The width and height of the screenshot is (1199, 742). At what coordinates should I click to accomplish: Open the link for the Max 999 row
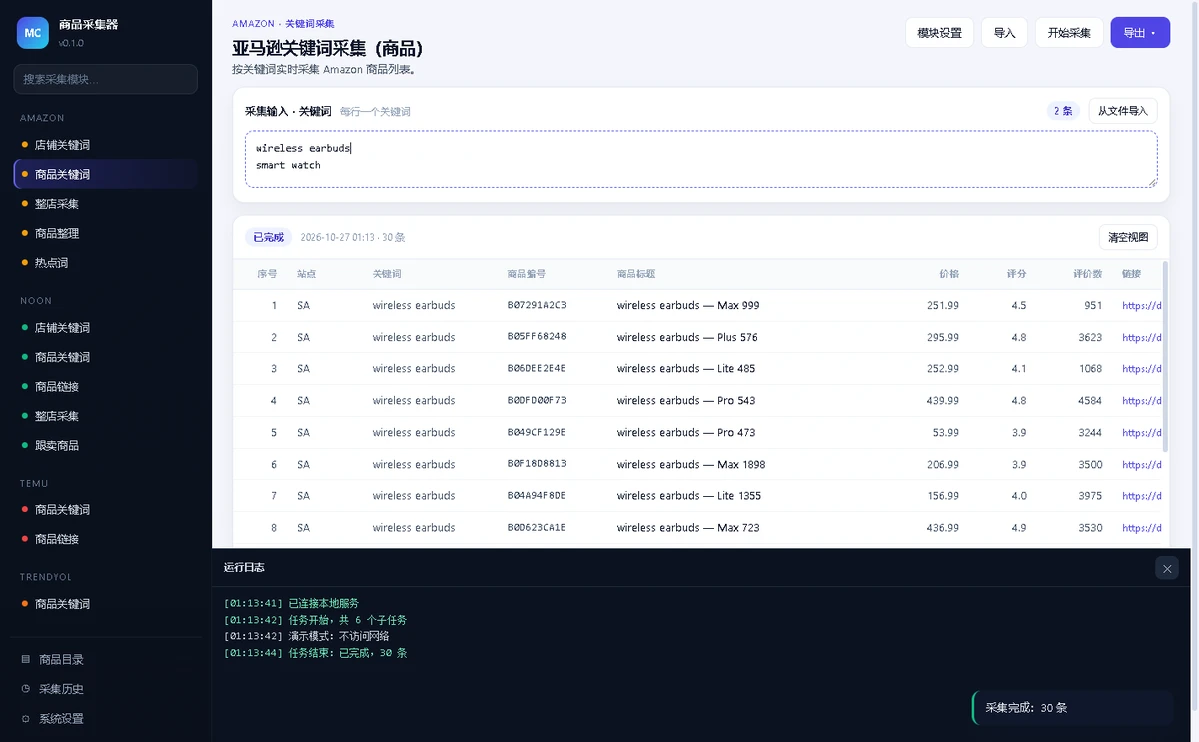point(1142,305)
